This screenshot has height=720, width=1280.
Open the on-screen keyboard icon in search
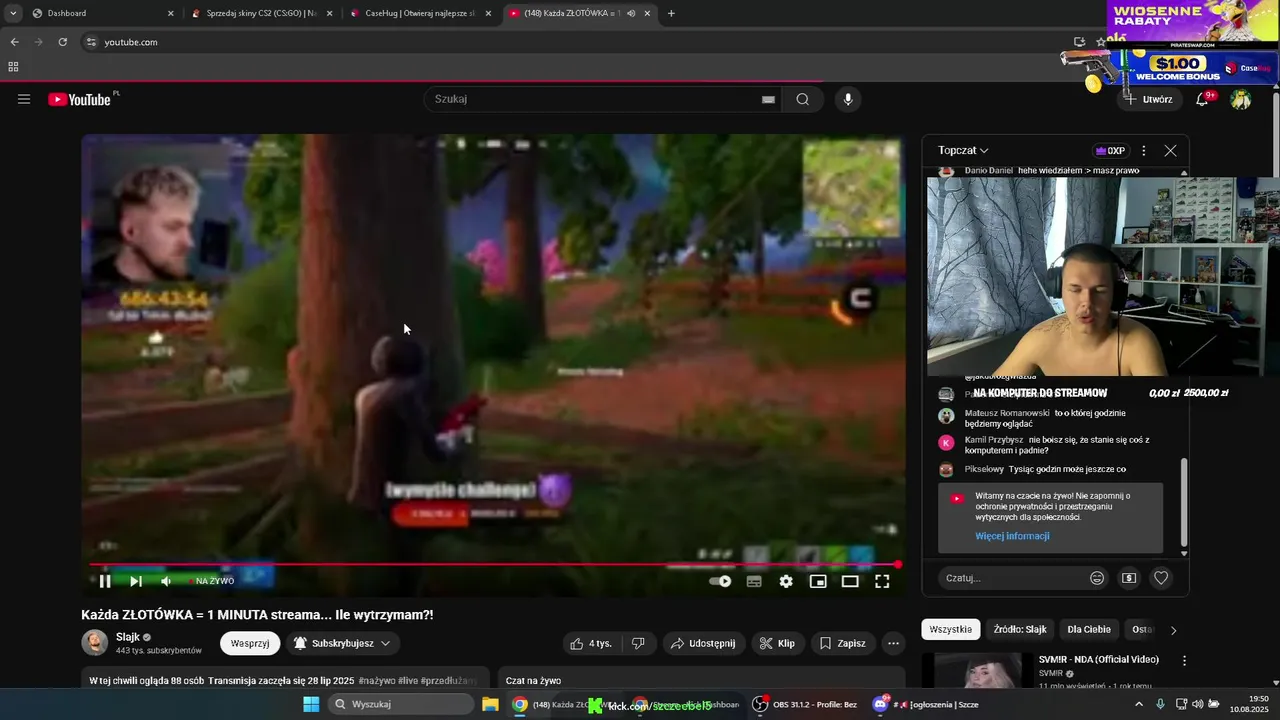click(x=768, y=99)
